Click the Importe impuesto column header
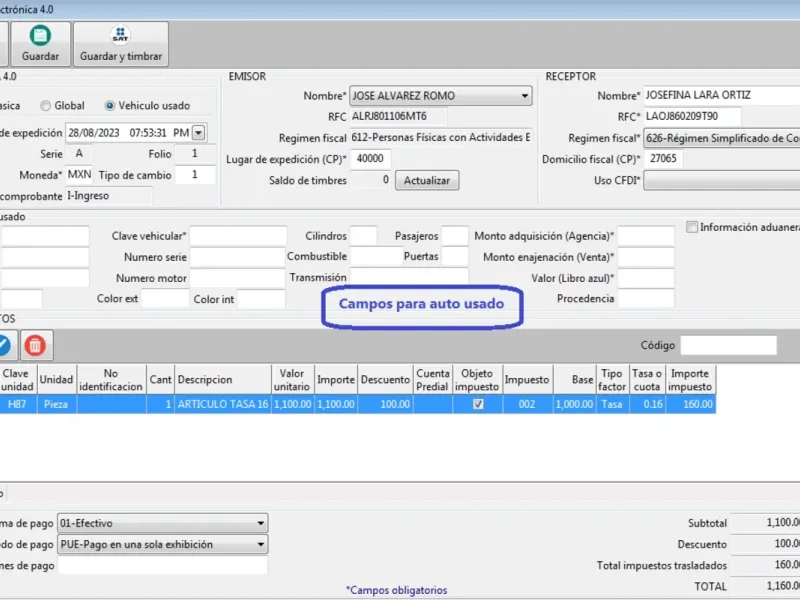 coord(690,379)
